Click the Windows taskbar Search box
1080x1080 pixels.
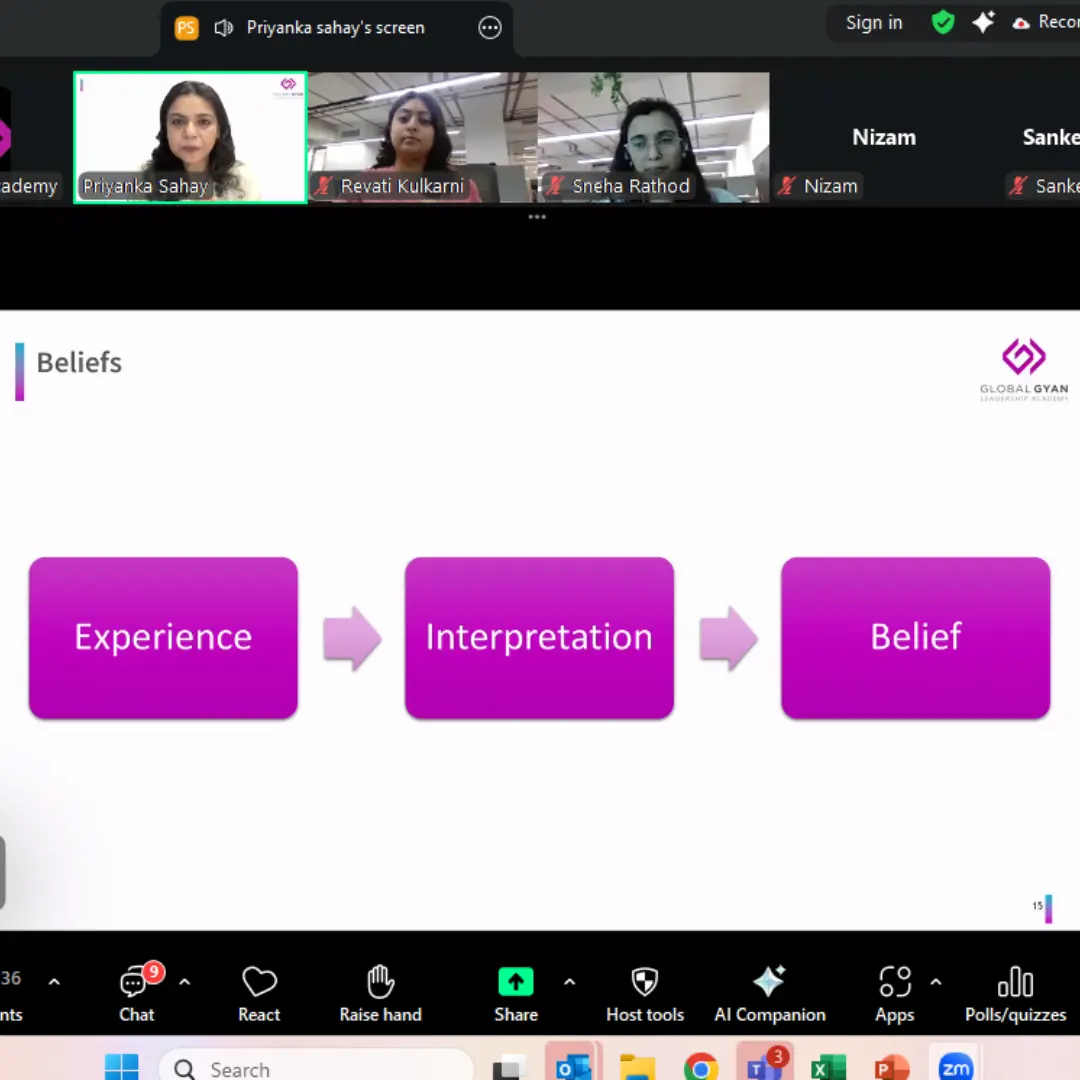coord(315,1069)
